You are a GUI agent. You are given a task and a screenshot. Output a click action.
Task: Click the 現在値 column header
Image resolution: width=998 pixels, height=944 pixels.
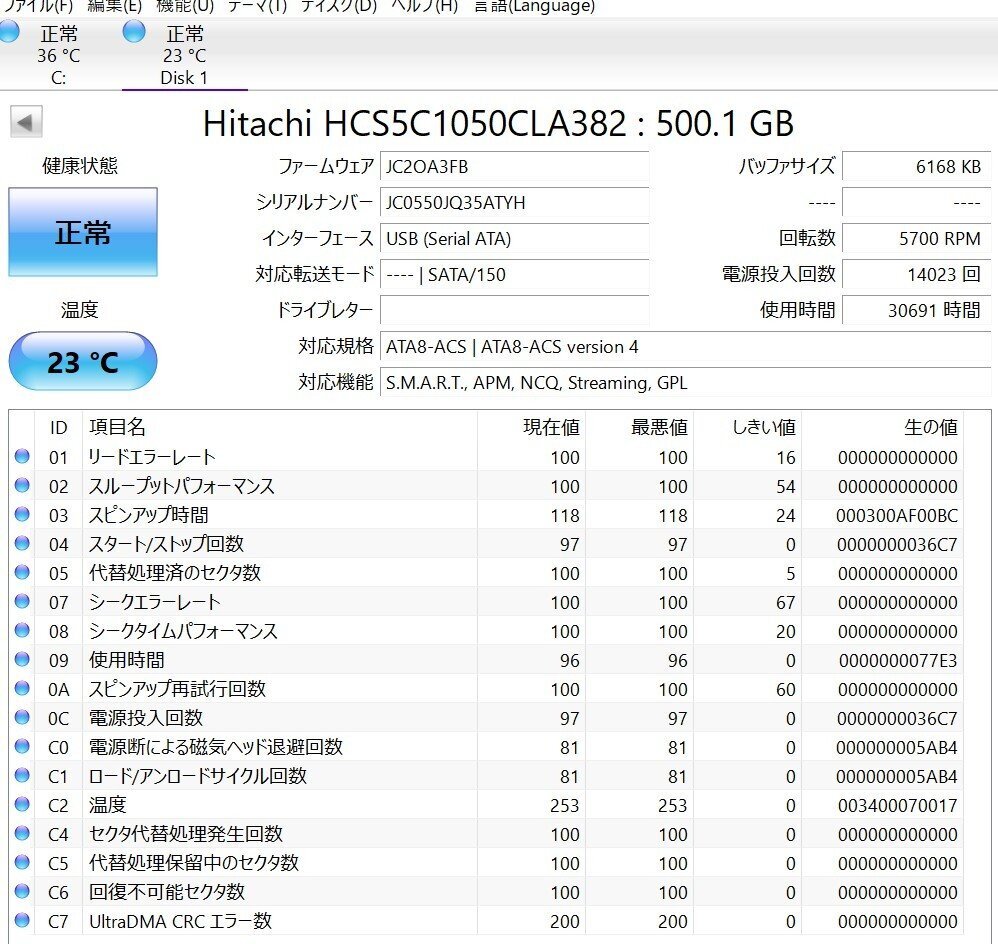tap(531, 427)
